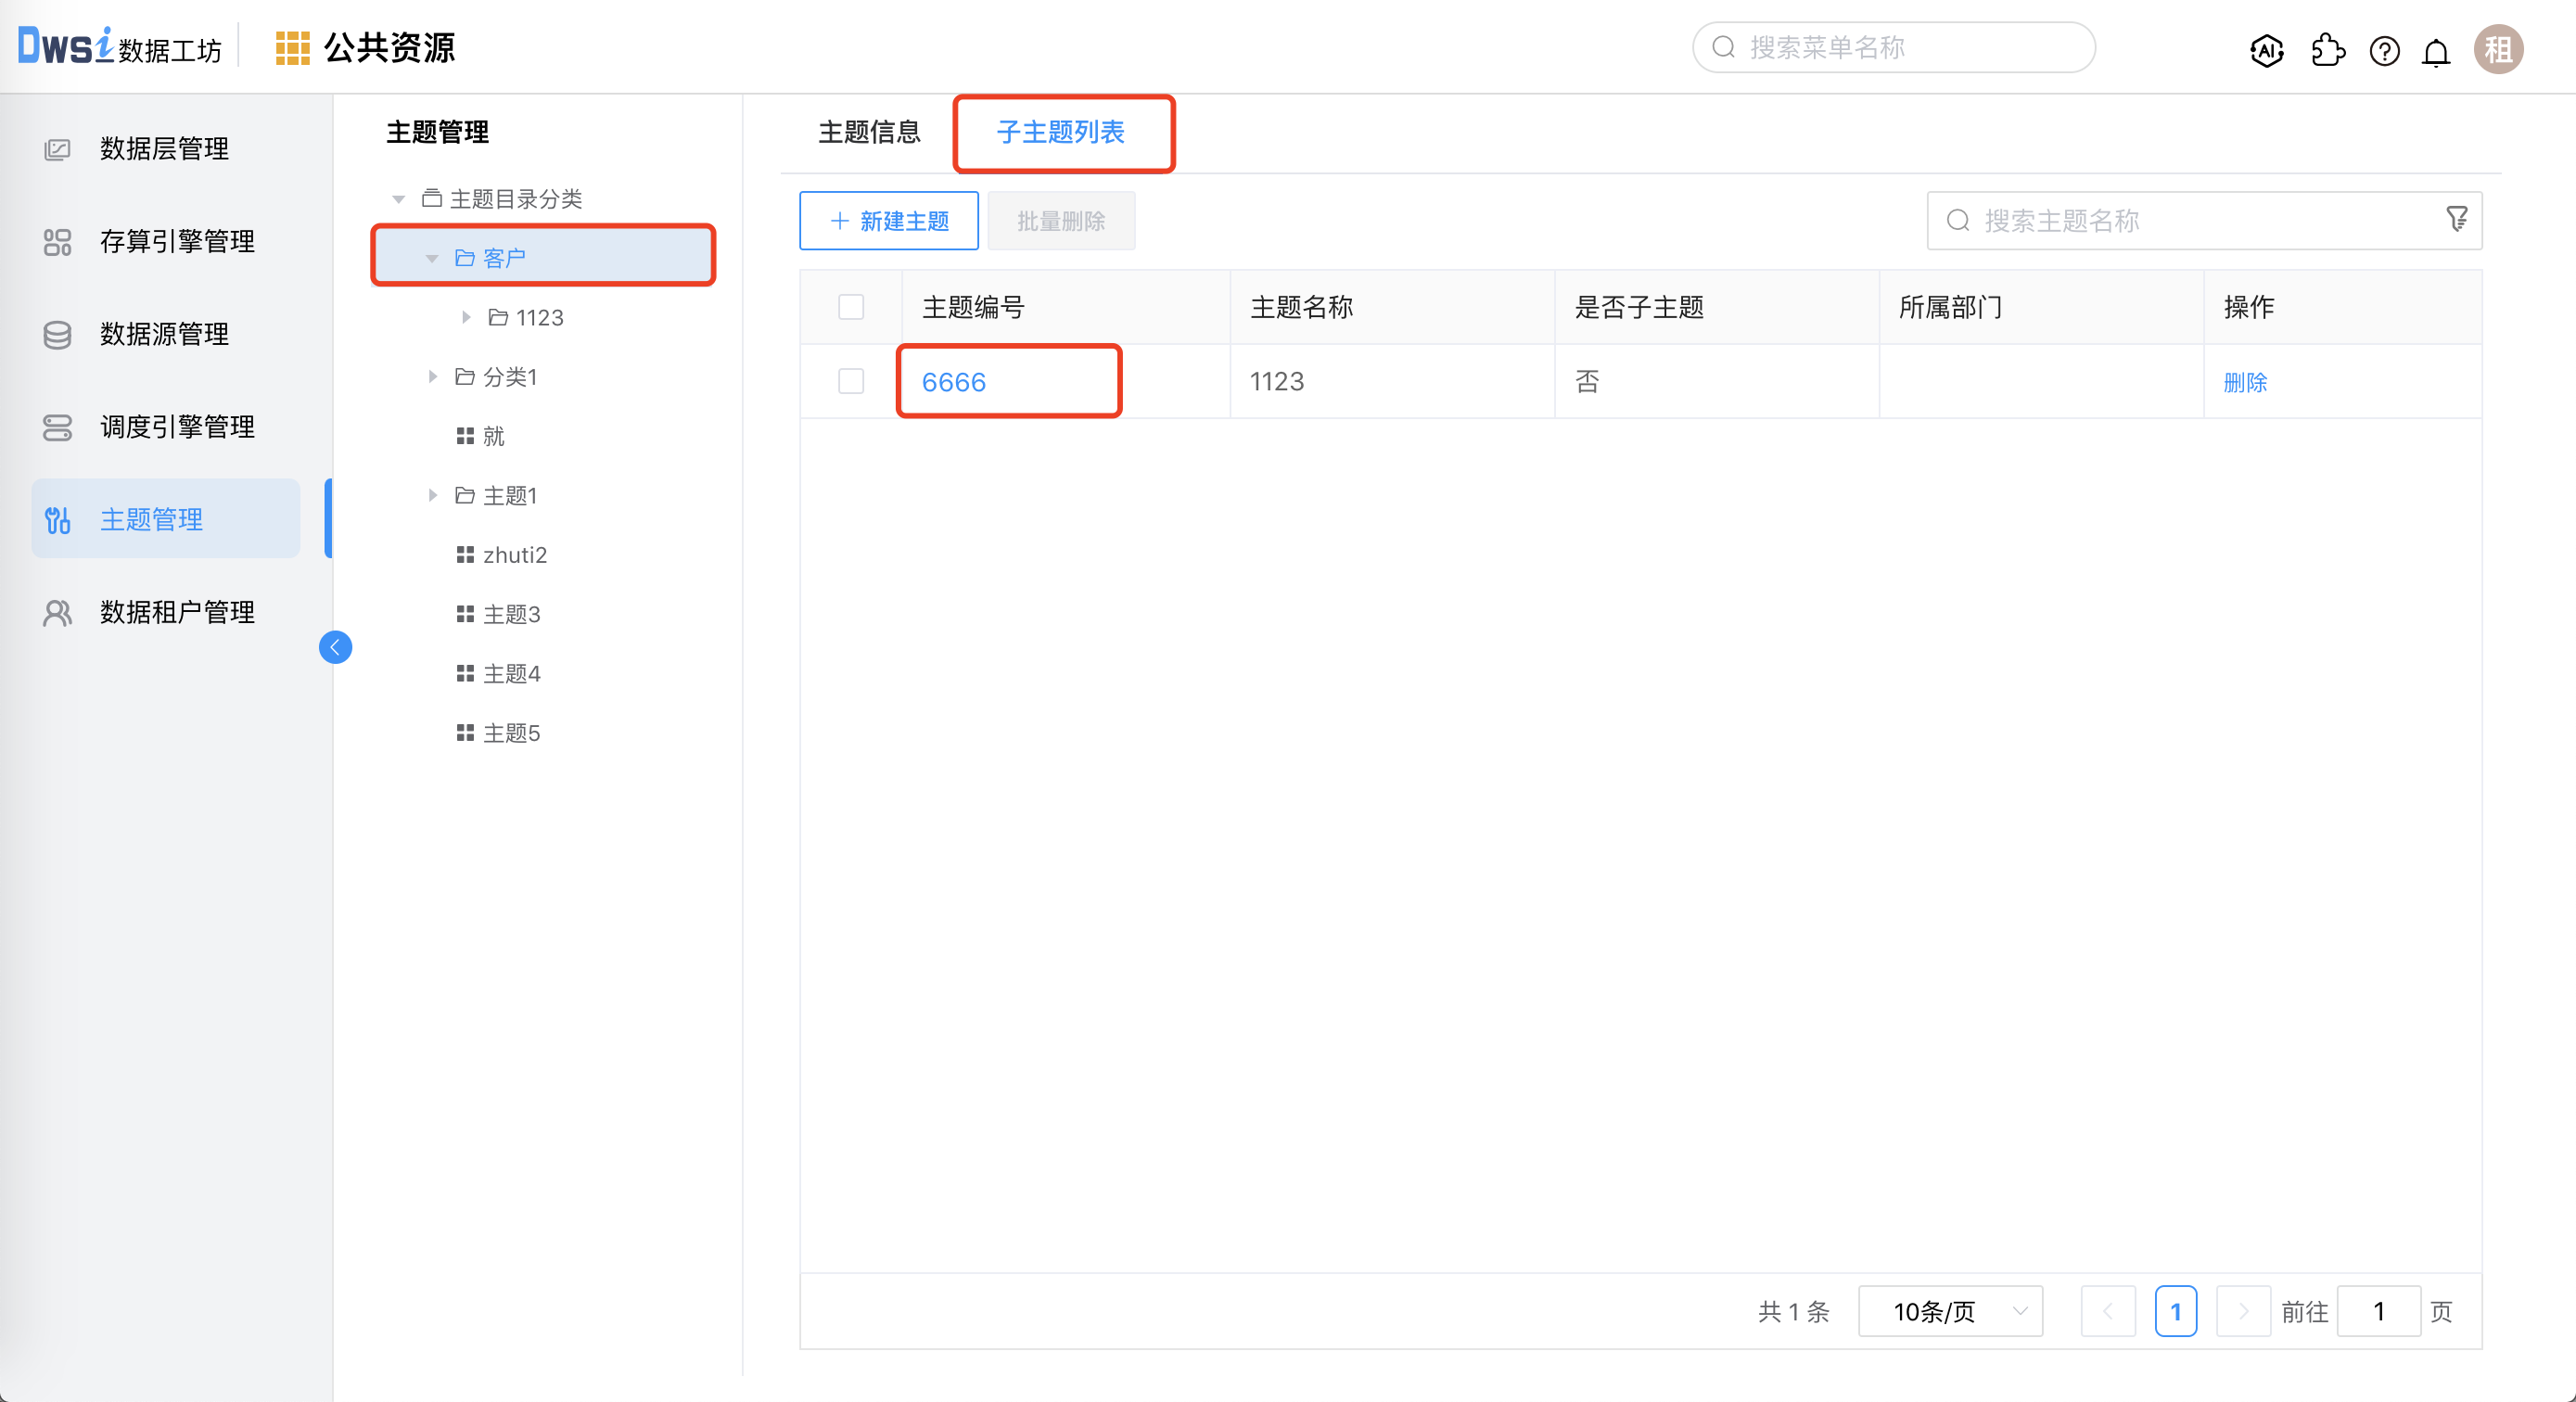Open the help question mark icon
Viewport: 2576px width, 1402px height.
click(x=2384, y=51)
